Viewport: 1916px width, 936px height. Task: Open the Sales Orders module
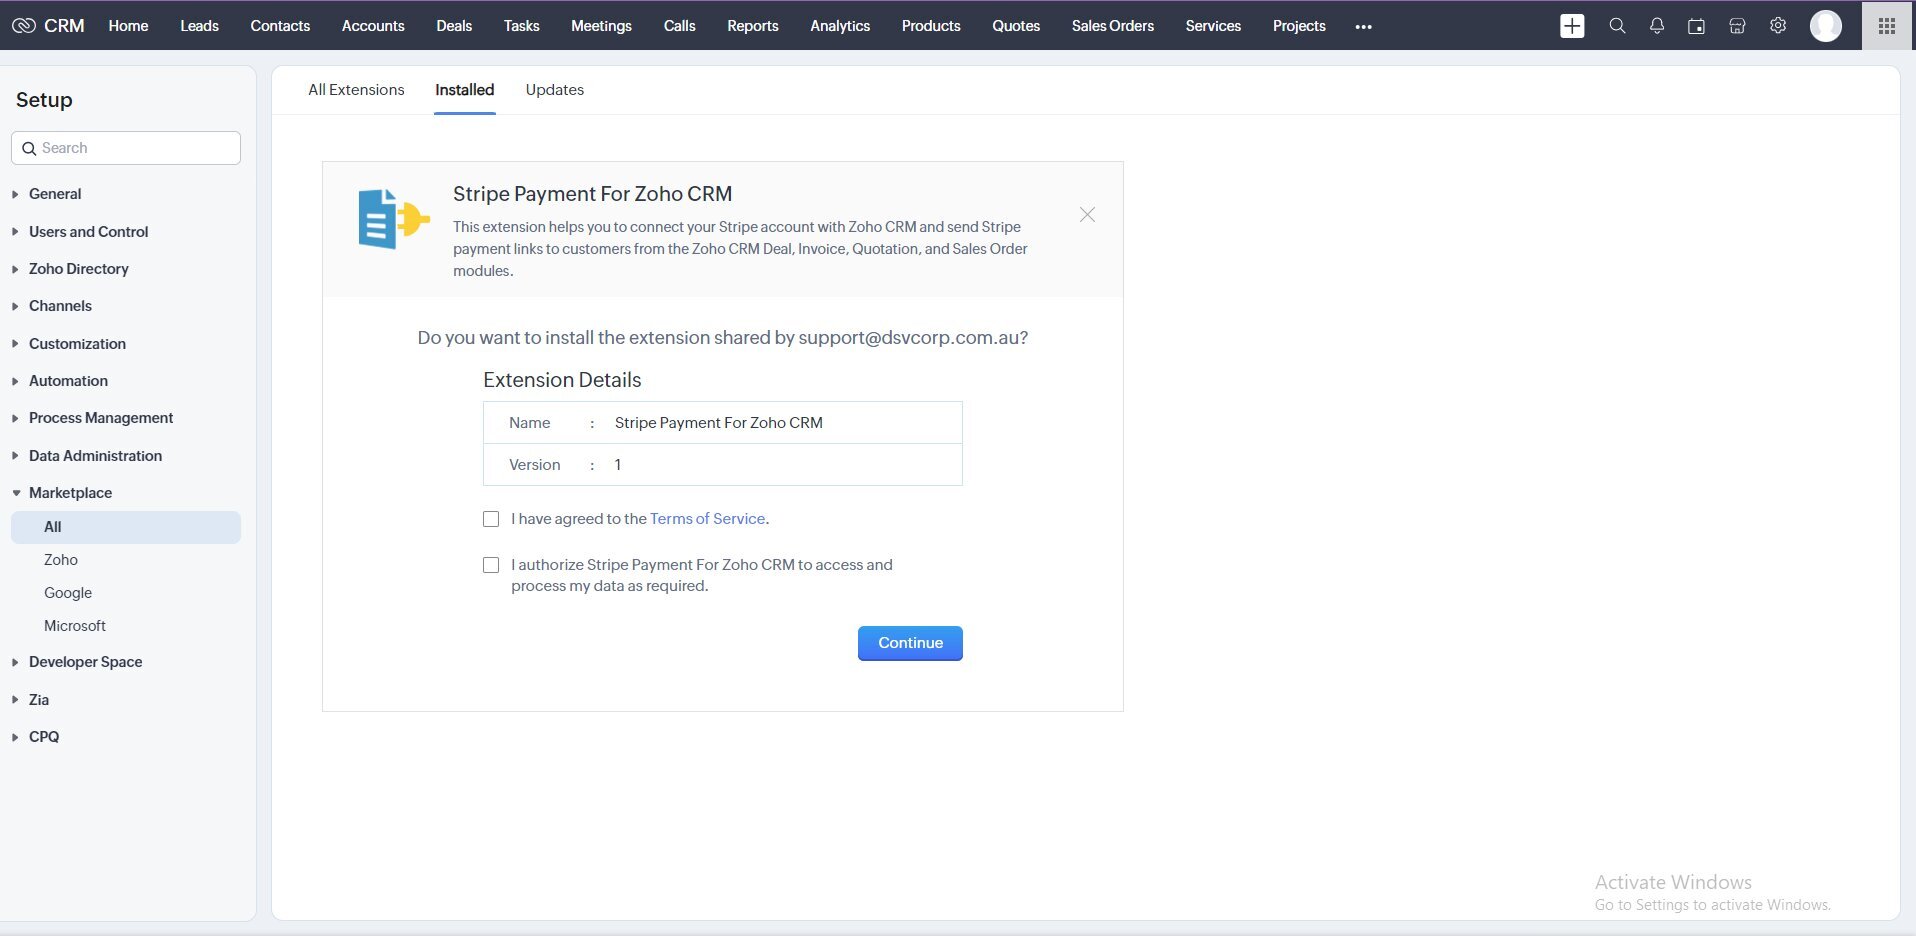(x=1113, y=26)
